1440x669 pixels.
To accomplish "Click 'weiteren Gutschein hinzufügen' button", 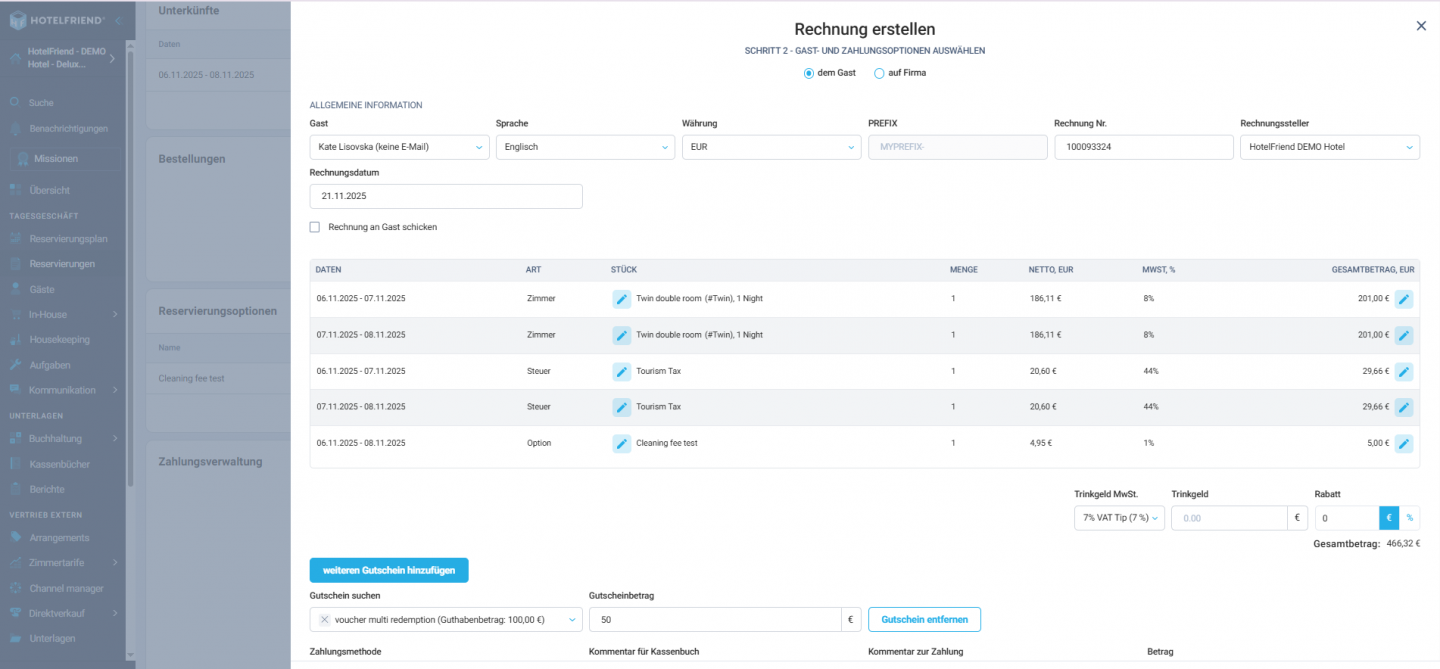I will (x=389, y=570).
